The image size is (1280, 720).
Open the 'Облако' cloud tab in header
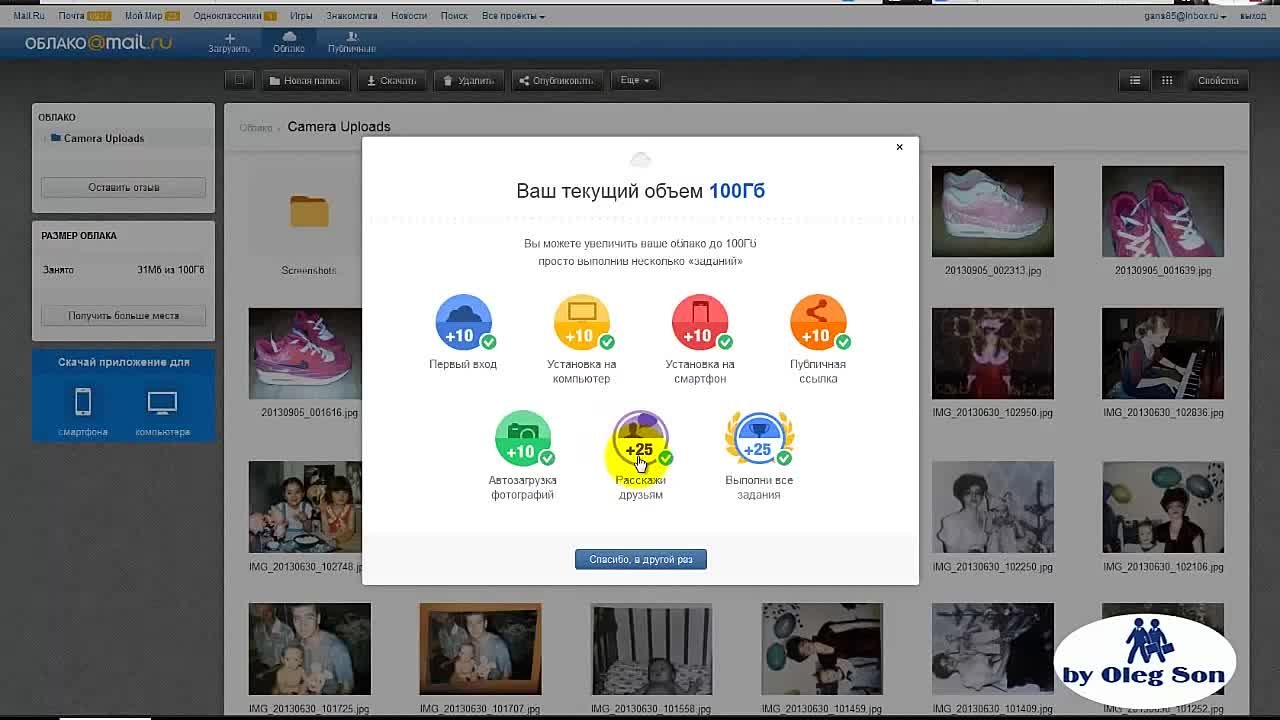289,43
